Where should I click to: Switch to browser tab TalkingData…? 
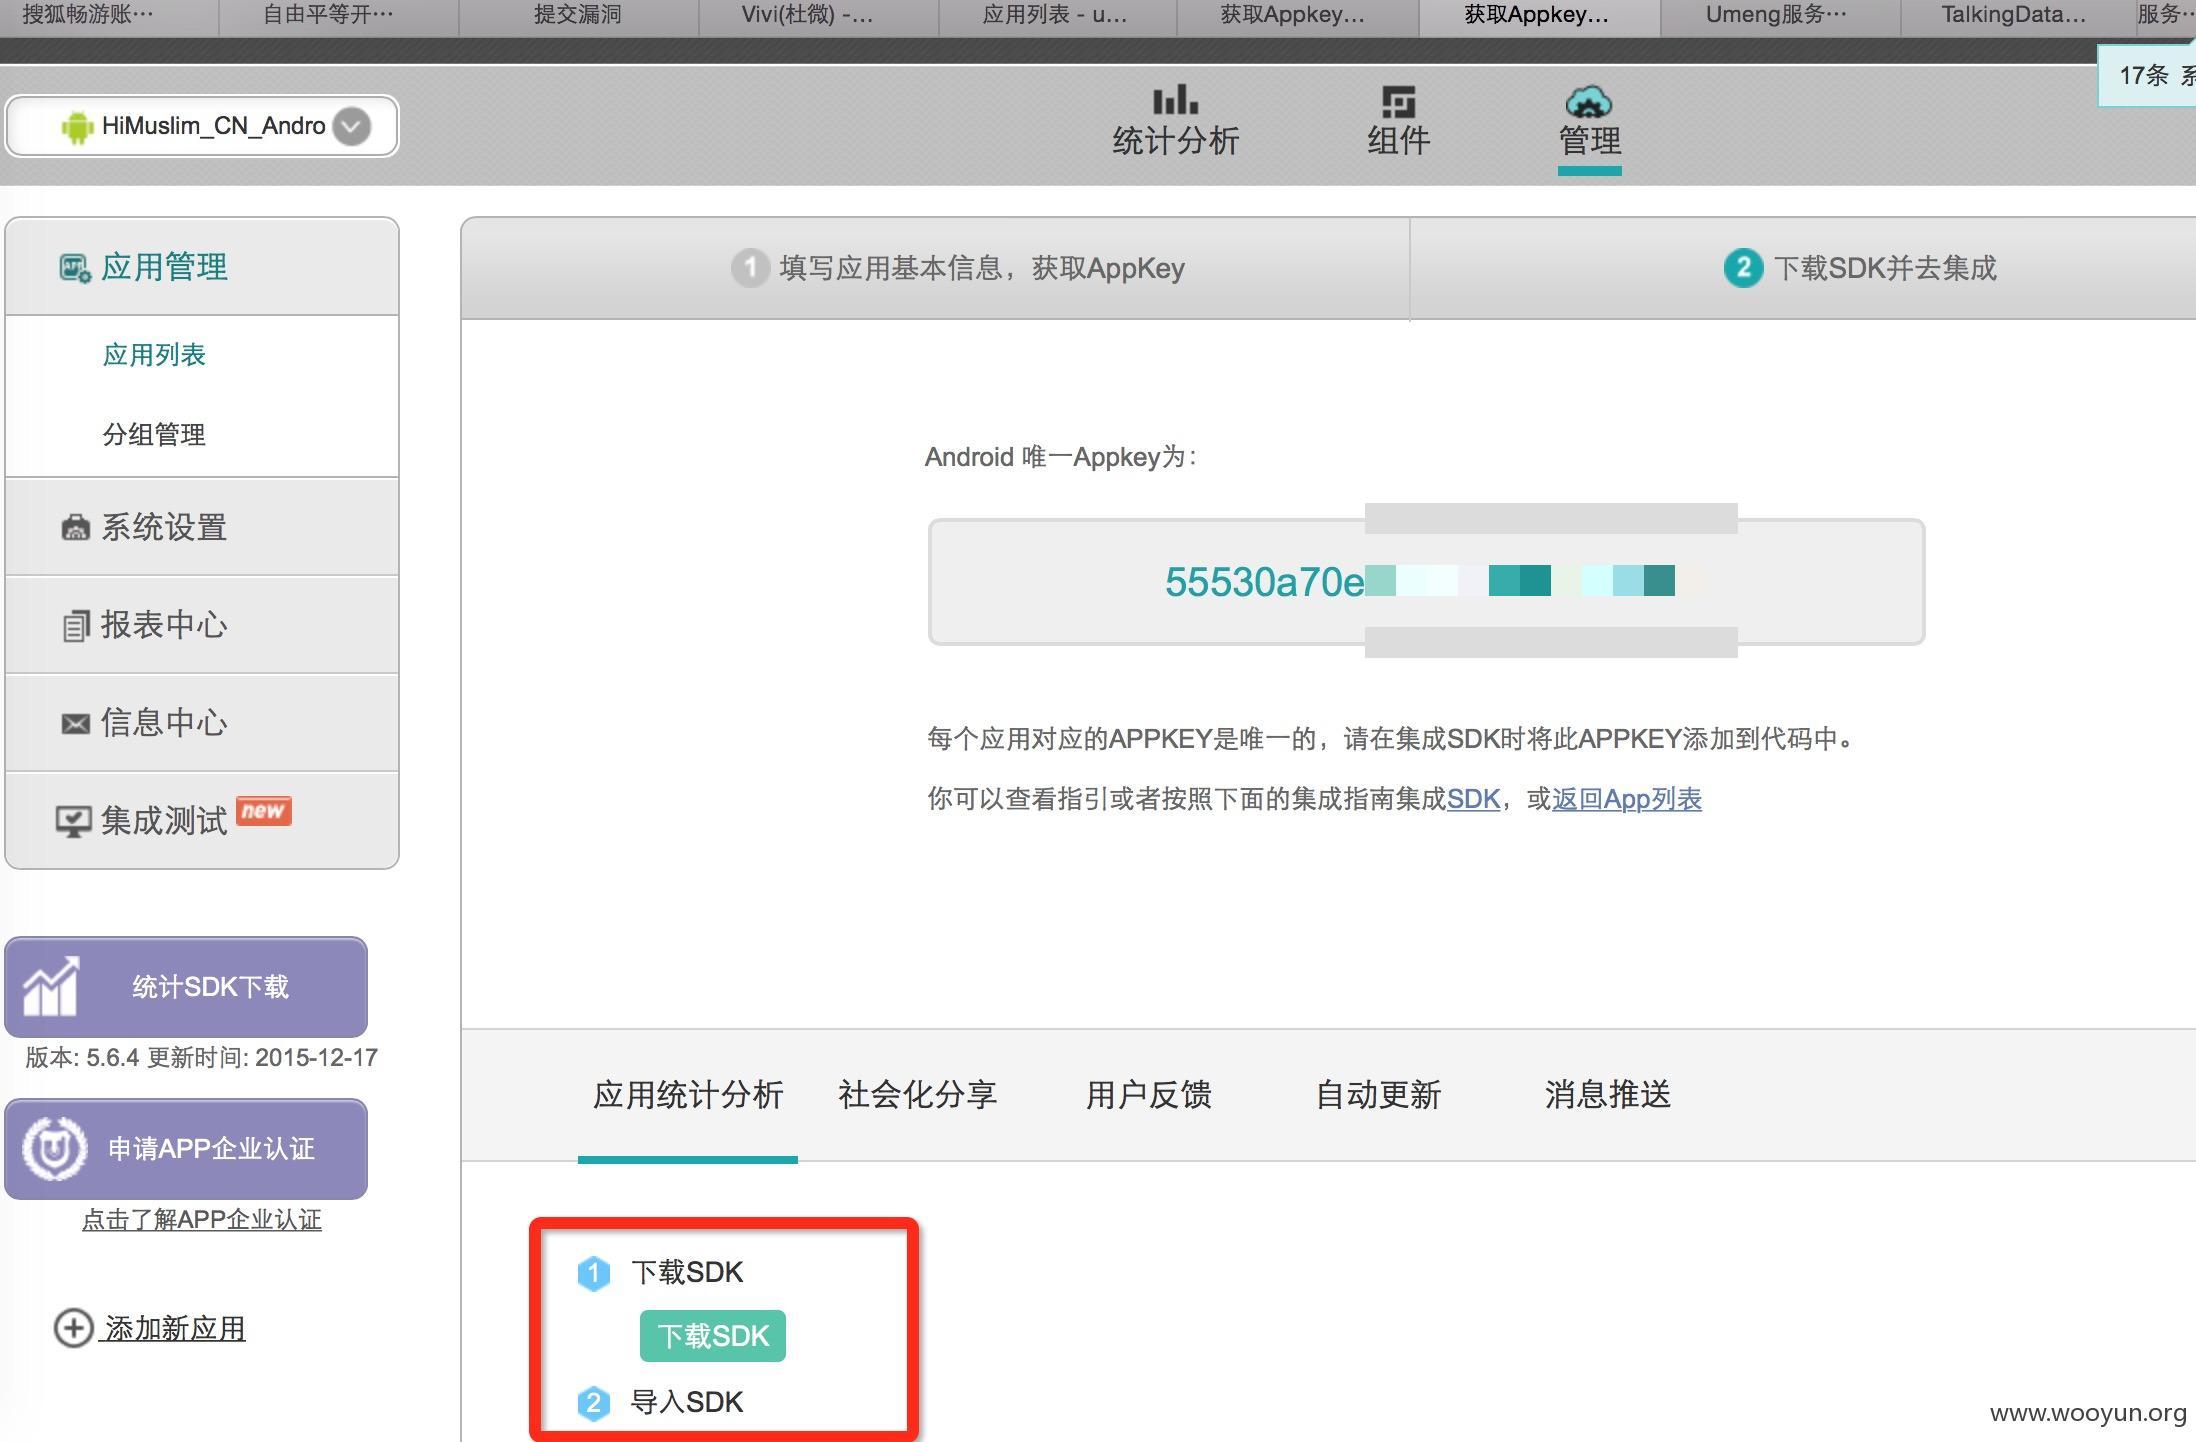point(2016,15)
